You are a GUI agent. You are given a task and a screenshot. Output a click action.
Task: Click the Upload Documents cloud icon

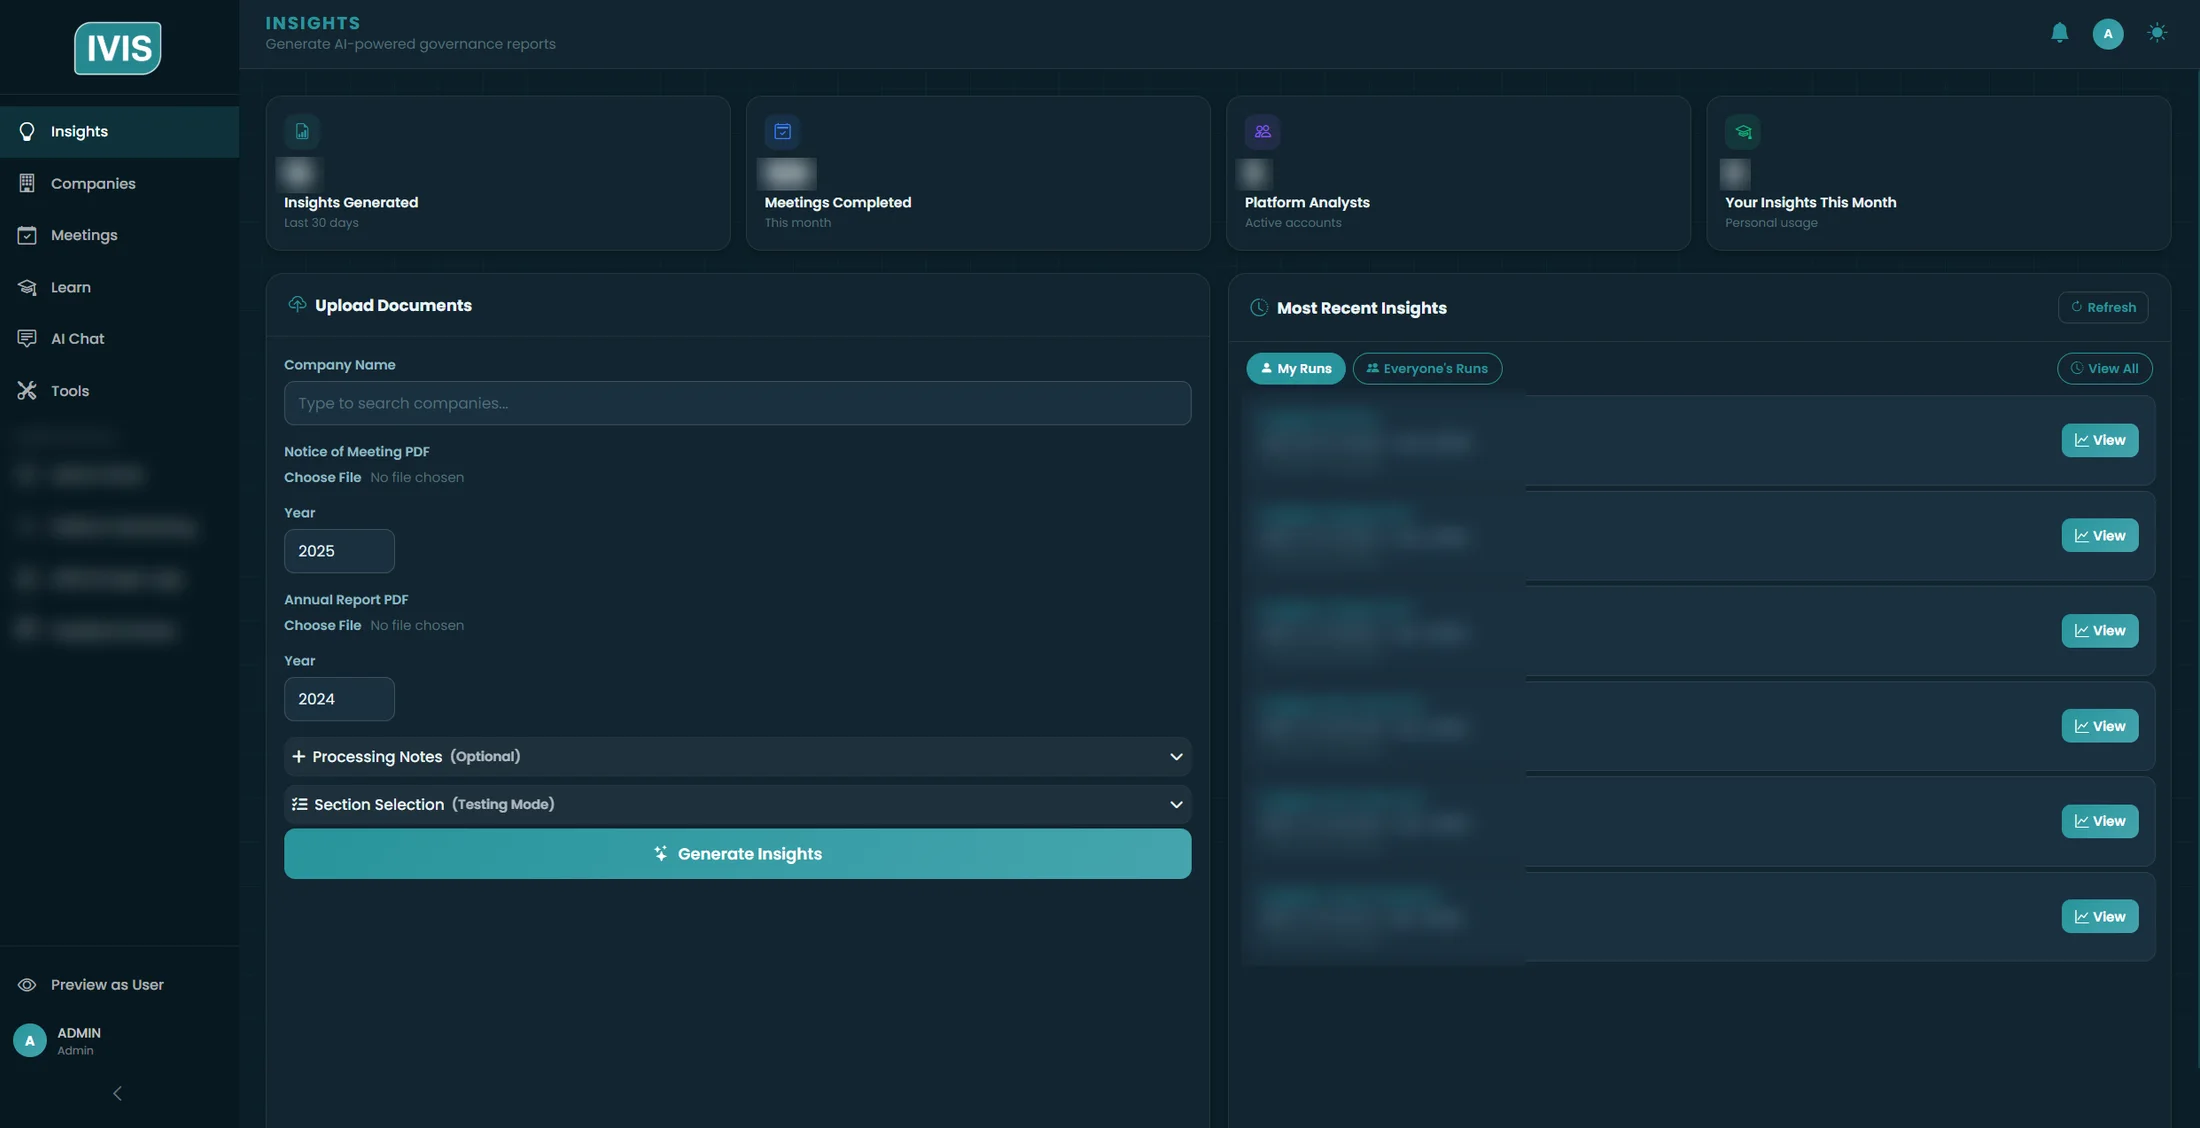pos(297,304)
